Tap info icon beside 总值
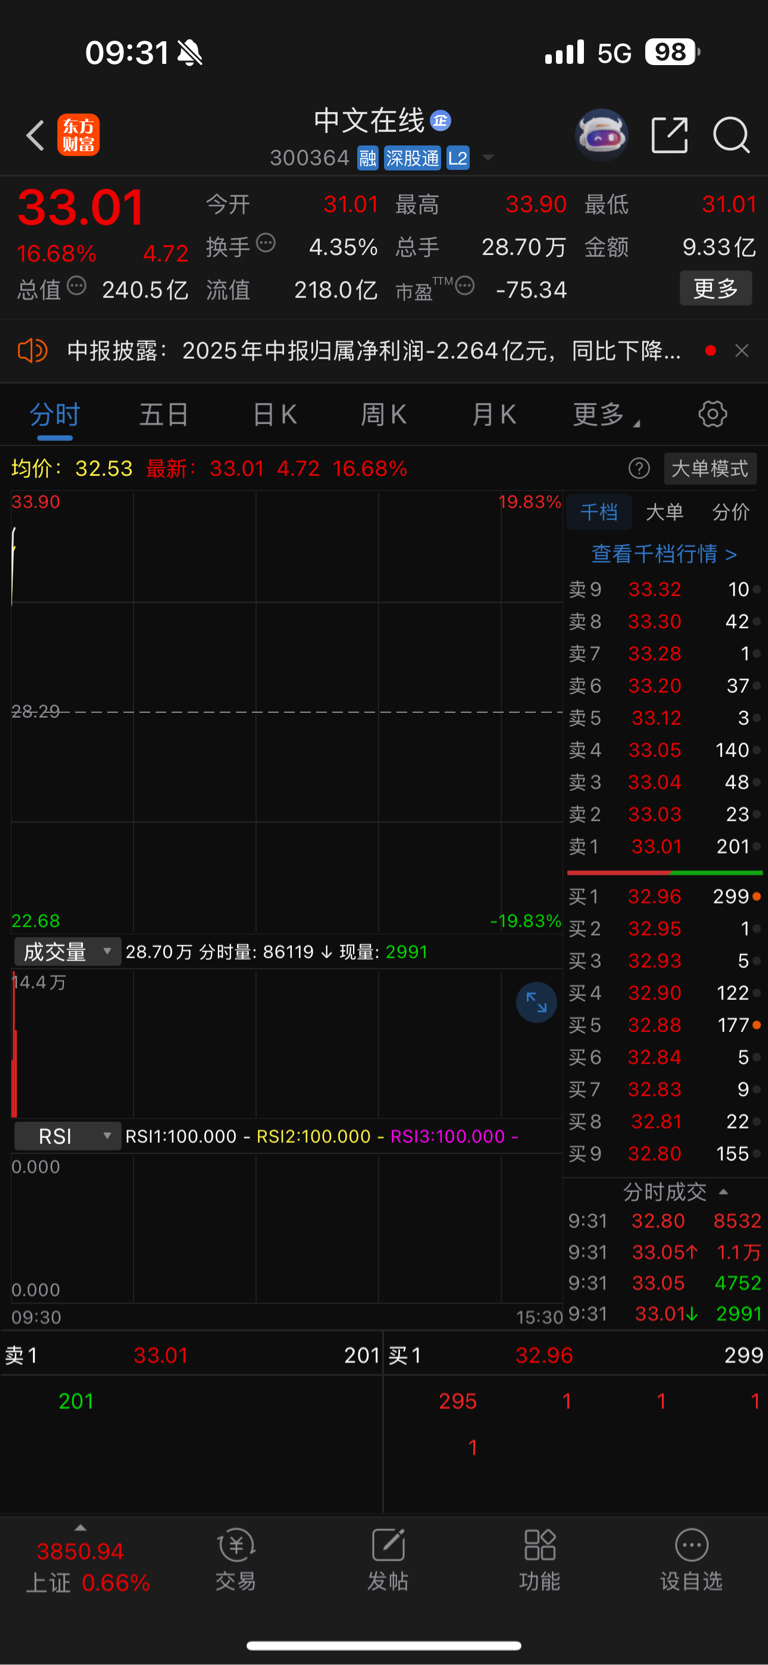 click(x=77, y=286)
